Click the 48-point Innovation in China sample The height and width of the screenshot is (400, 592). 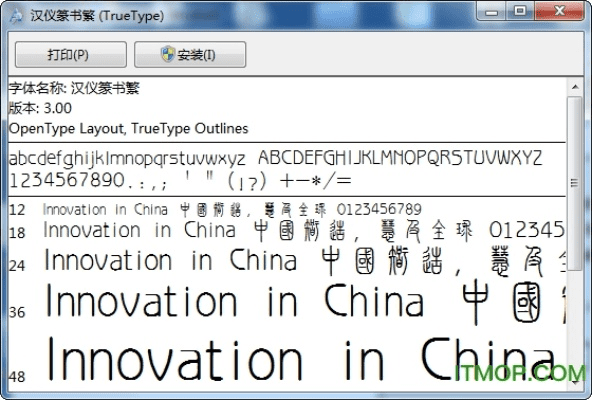(302, 360)
